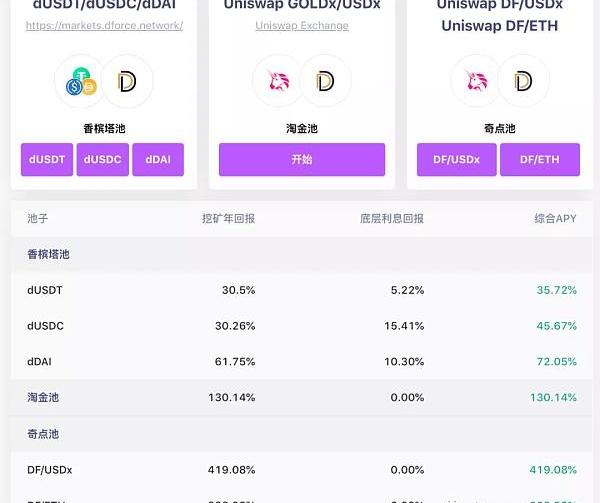Open the markets.dforce.network link
Screen dimensions: 600x503
(104, 25)
